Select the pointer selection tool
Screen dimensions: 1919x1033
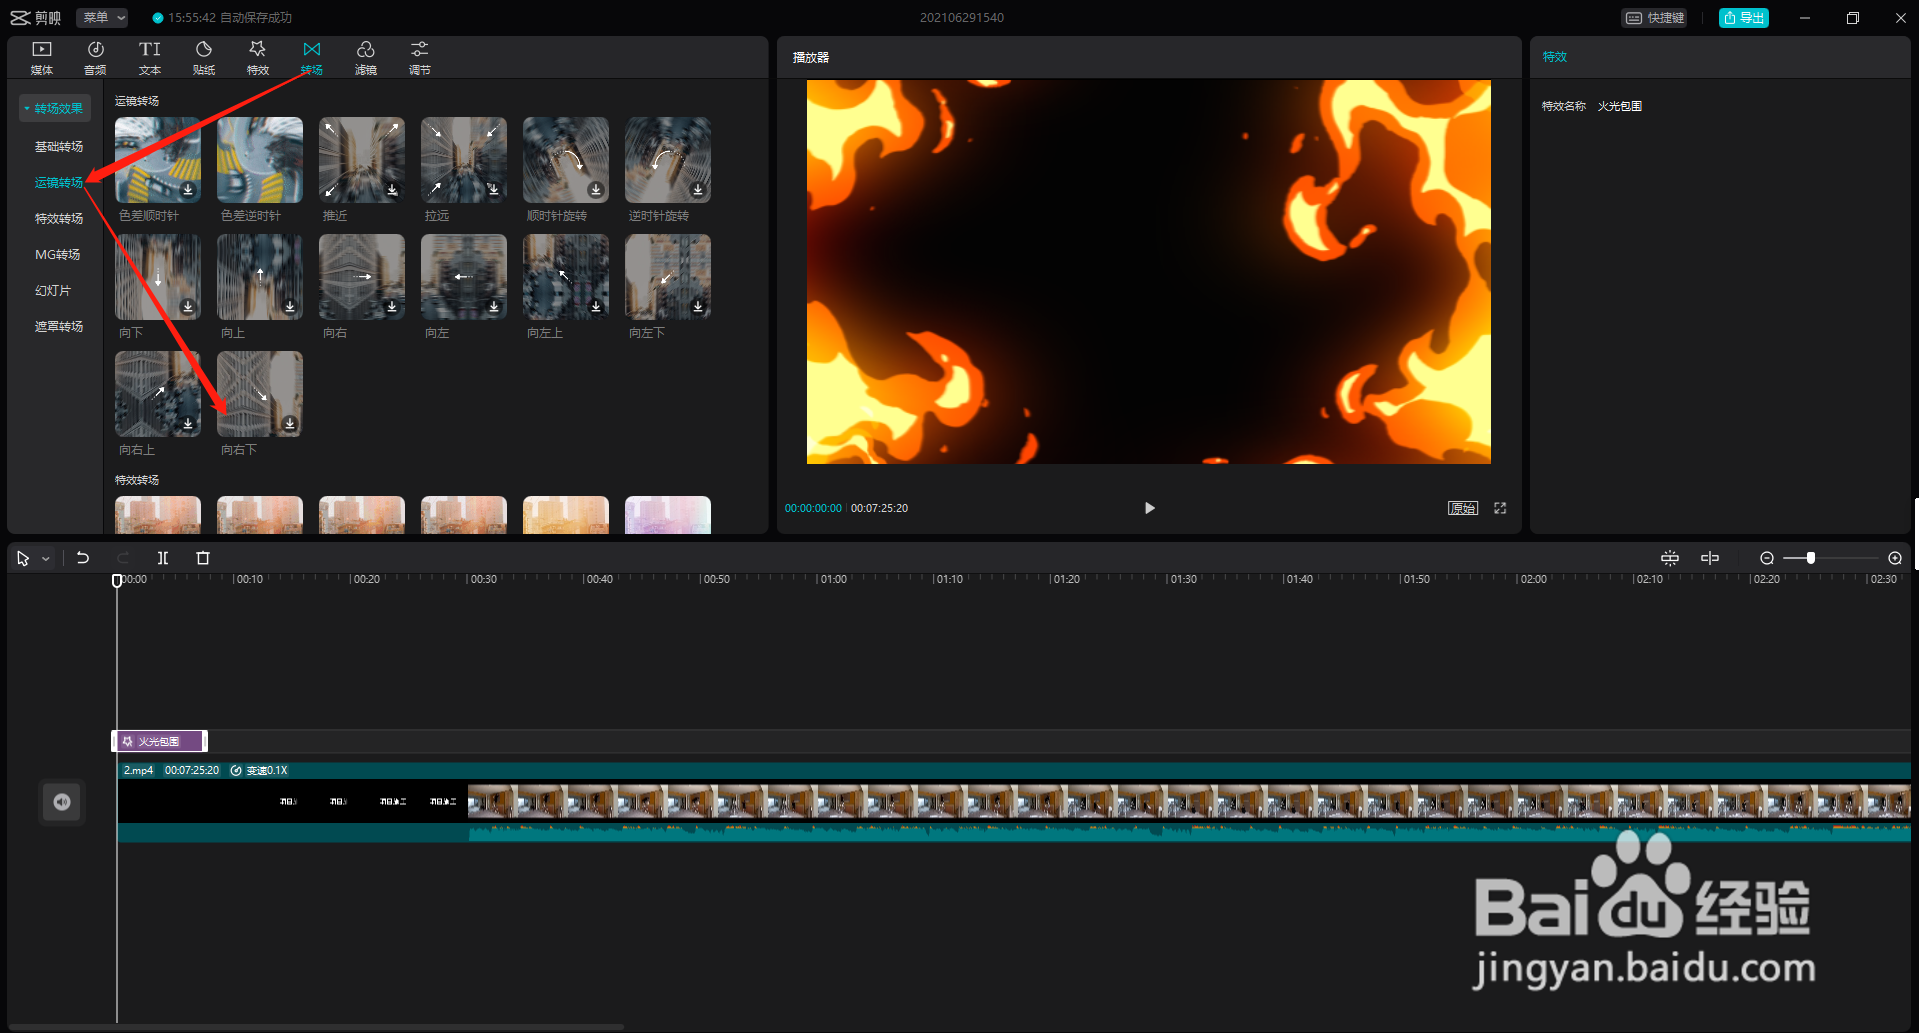(x=23, y=558)
